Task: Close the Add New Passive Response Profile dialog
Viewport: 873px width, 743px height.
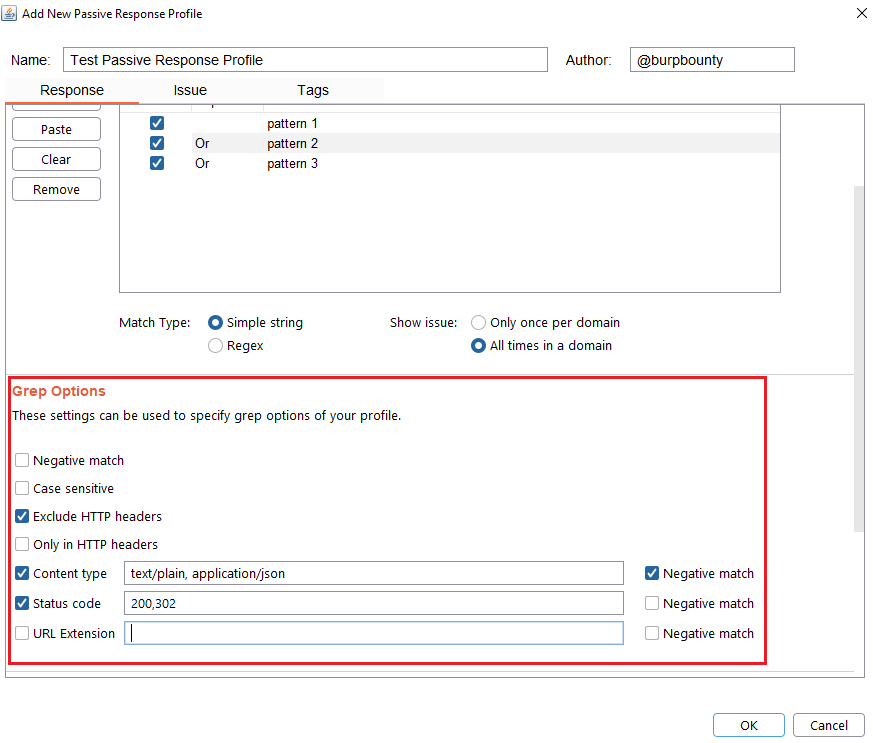Action: (x=861, y=14)
